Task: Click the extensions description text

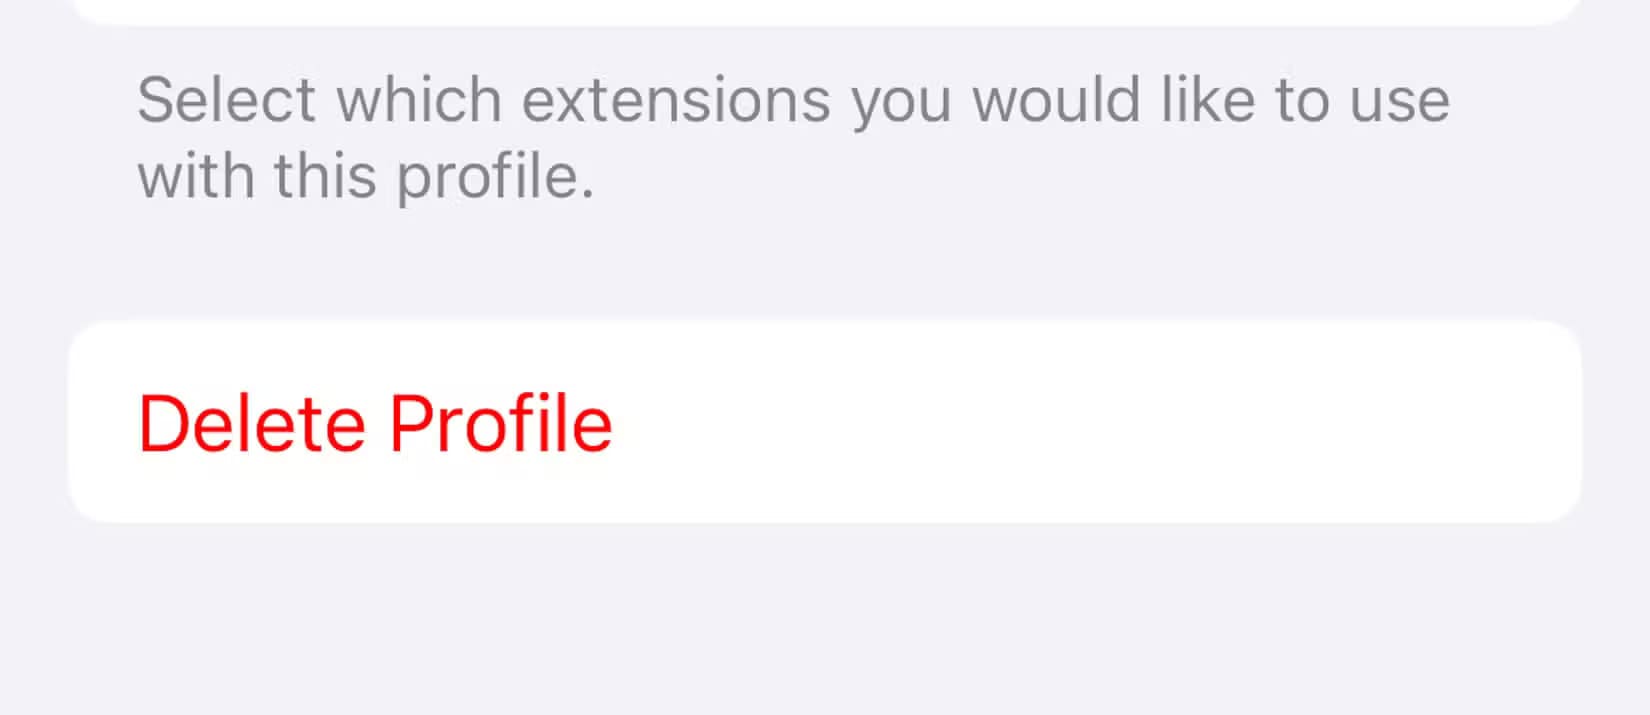Action: coord(793,138)
